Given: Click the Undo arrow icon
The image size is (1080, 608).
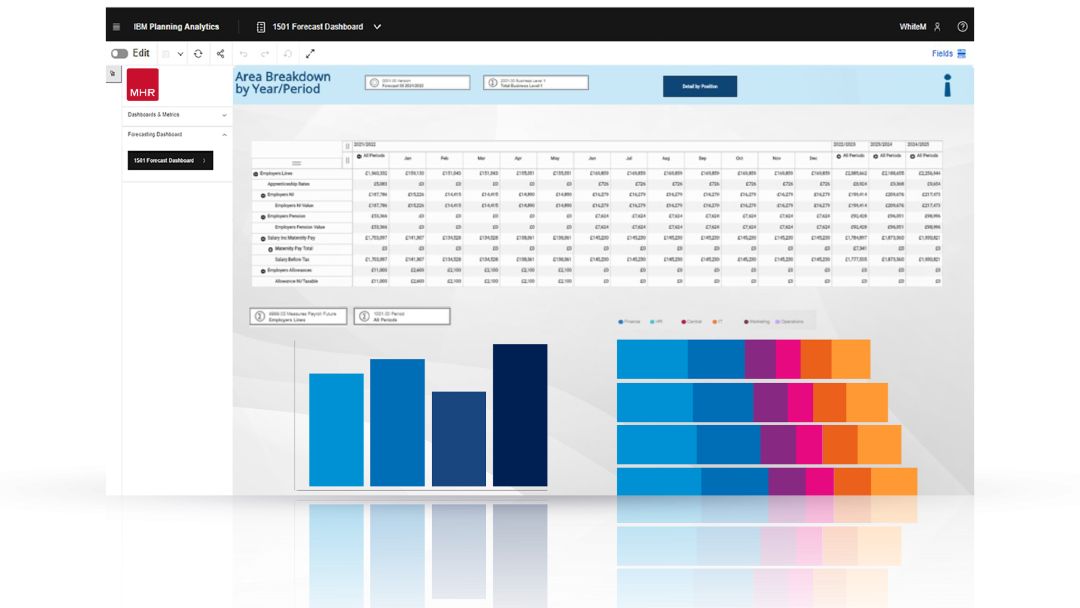Looking at the screenshot, I should click(244, 54).
